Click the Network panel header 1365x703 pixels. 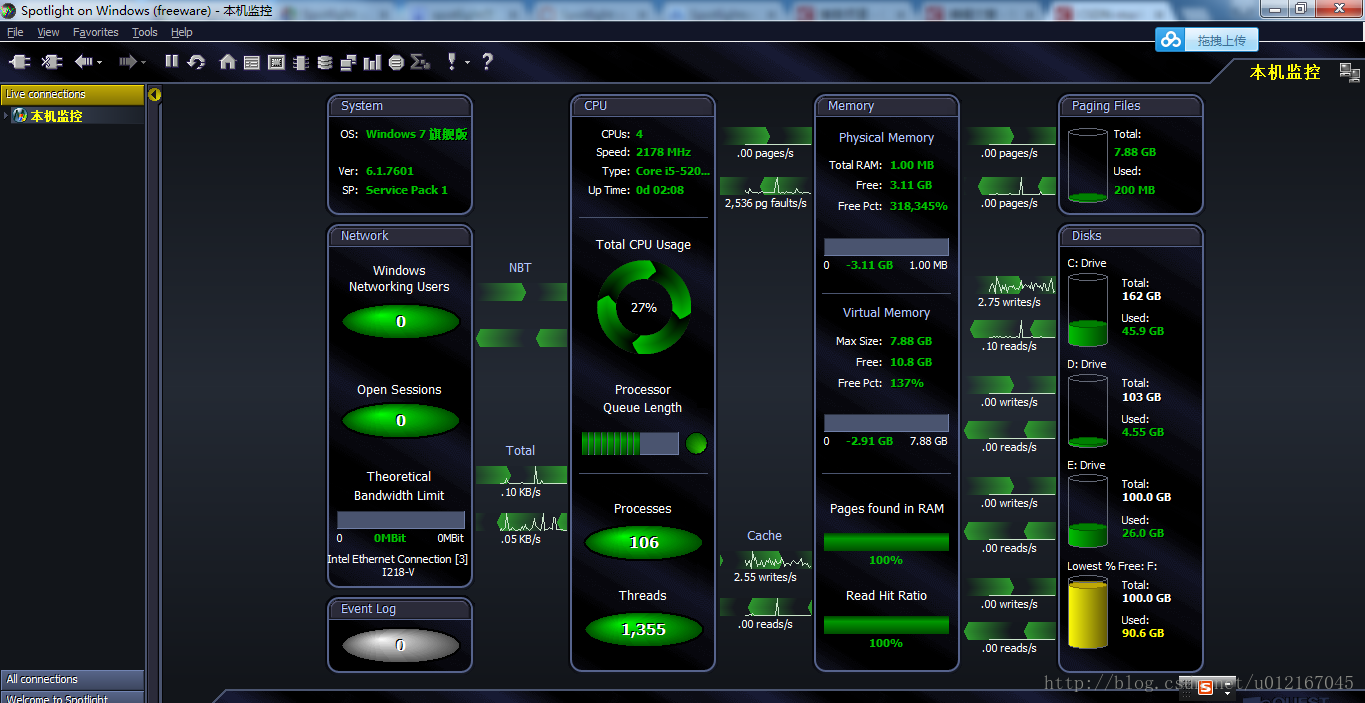point(400,236)
